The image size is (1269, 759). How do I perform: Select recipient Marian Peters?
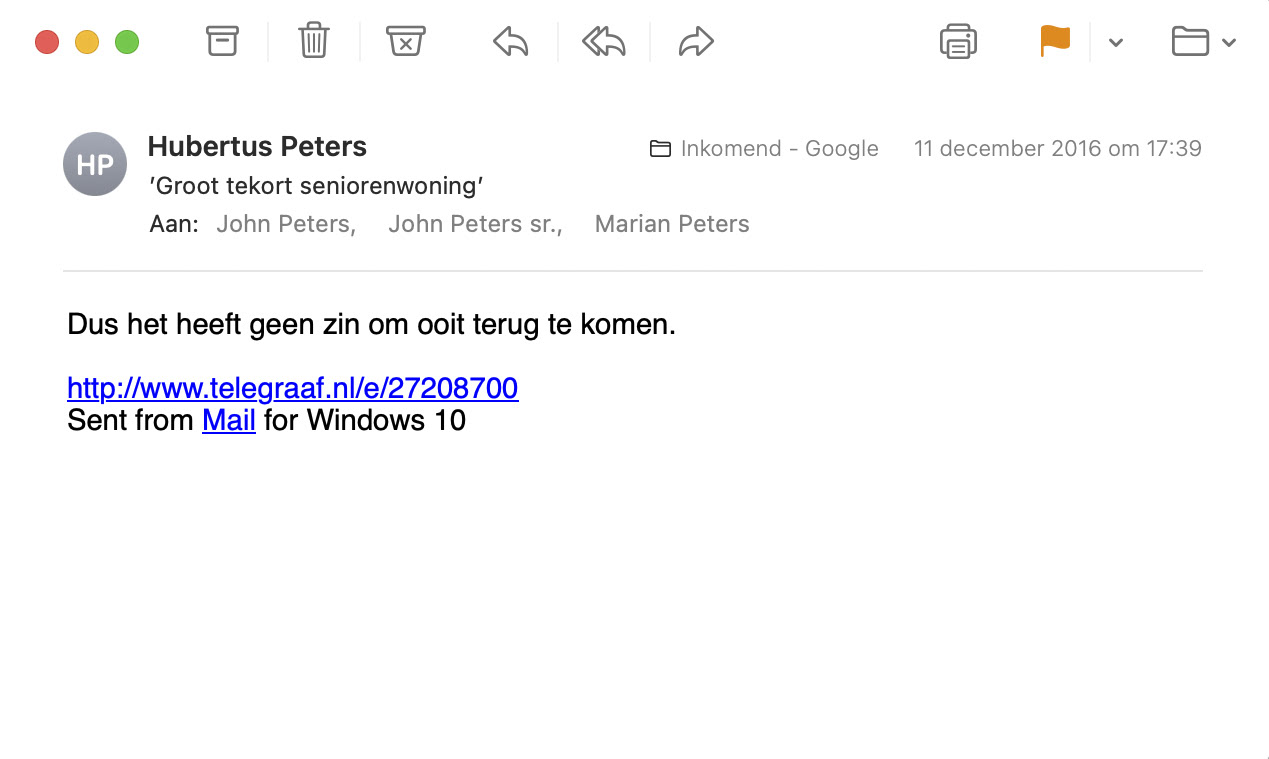672,224
